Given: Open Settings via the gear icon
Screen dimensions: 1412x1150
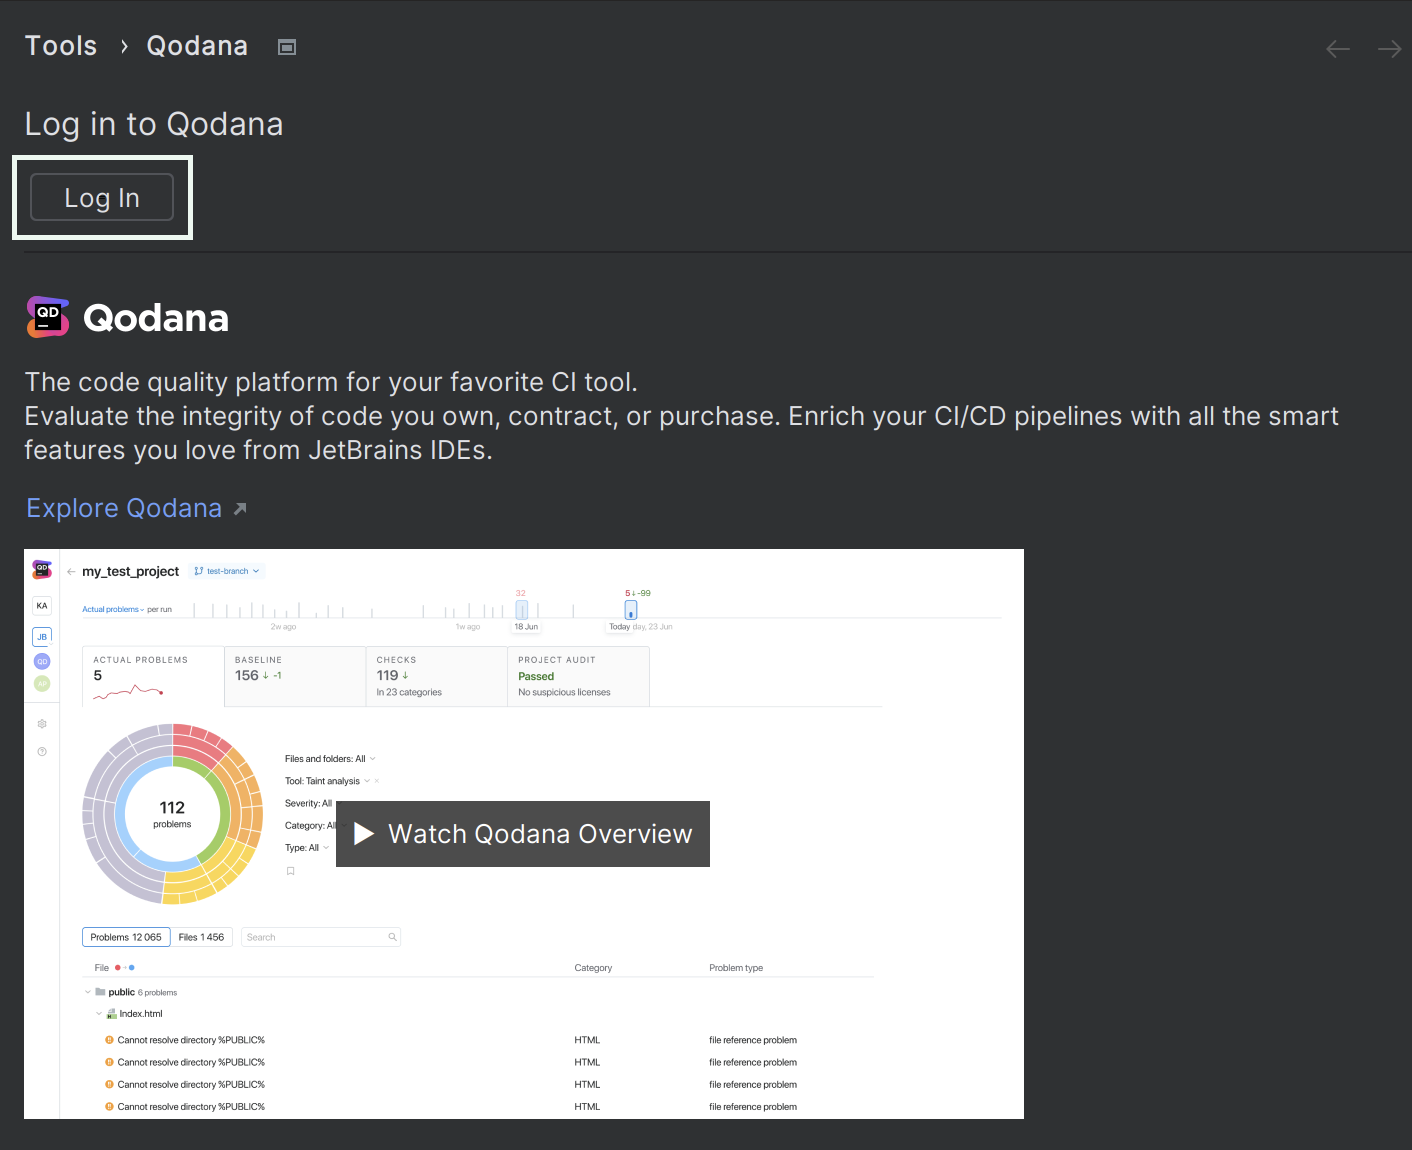Looking at the screenshot, I should click(41, 723).
